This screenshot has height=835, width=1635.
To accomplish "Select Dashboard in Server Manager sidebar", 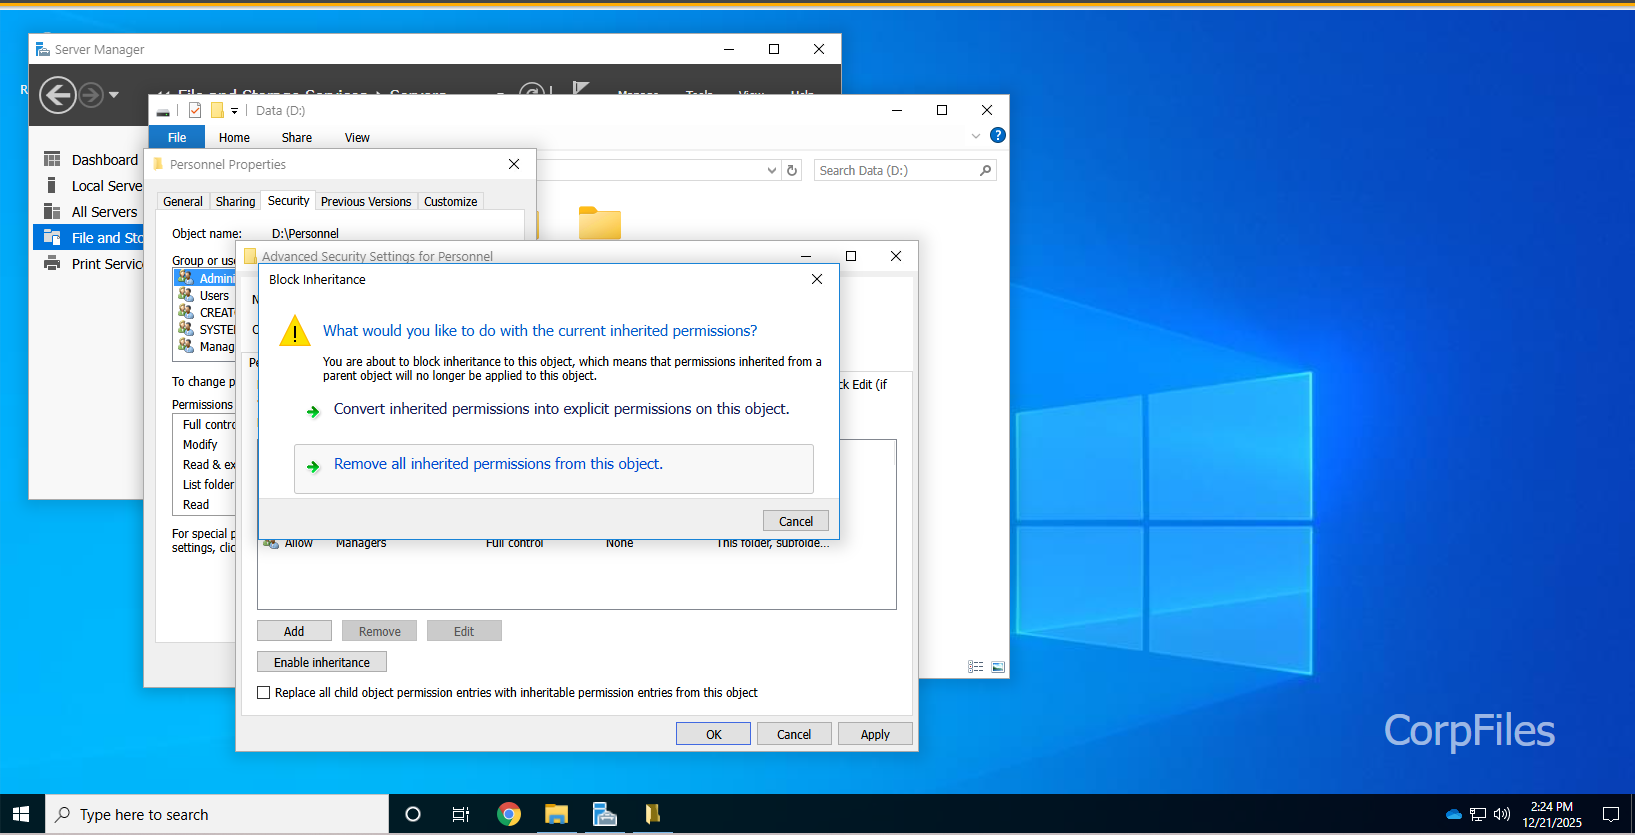I will pos(104,160).
